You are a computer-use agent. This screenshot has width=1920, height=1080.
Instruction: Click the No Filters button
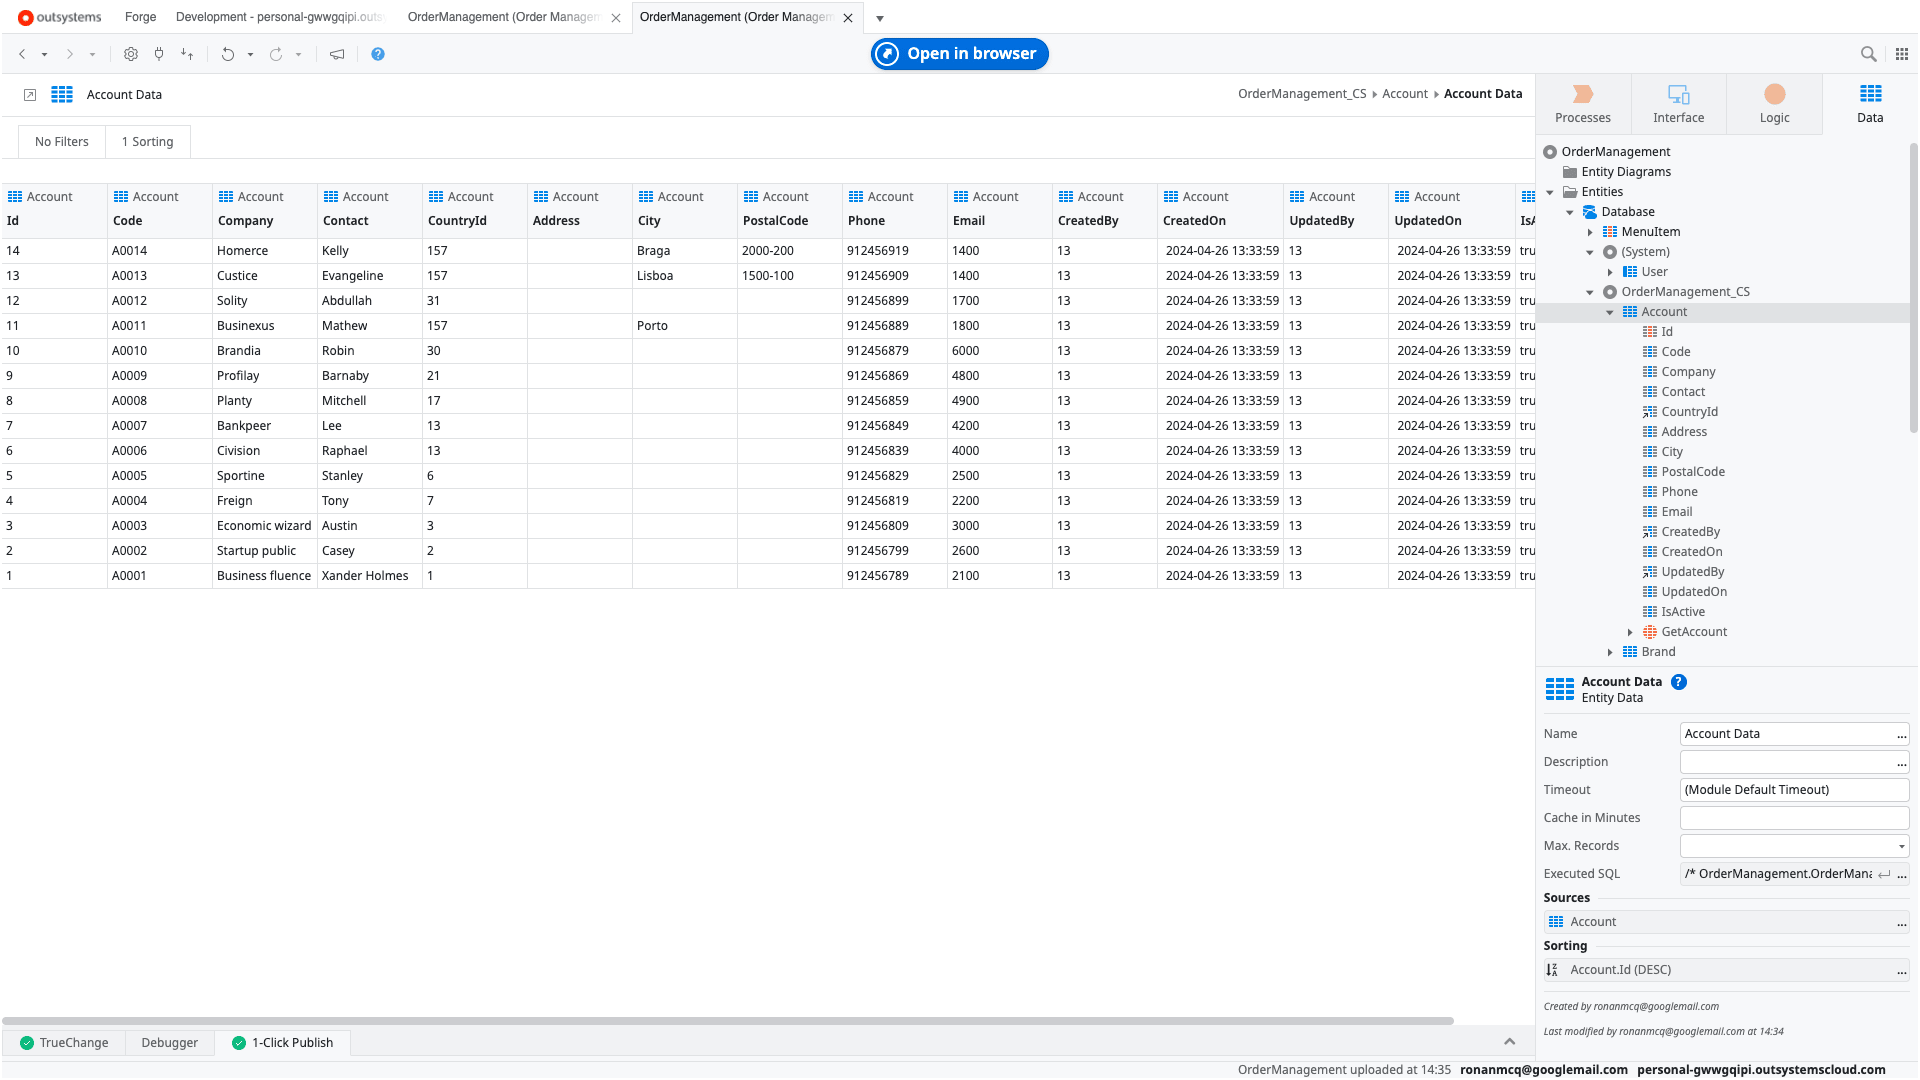pos(62,142)
